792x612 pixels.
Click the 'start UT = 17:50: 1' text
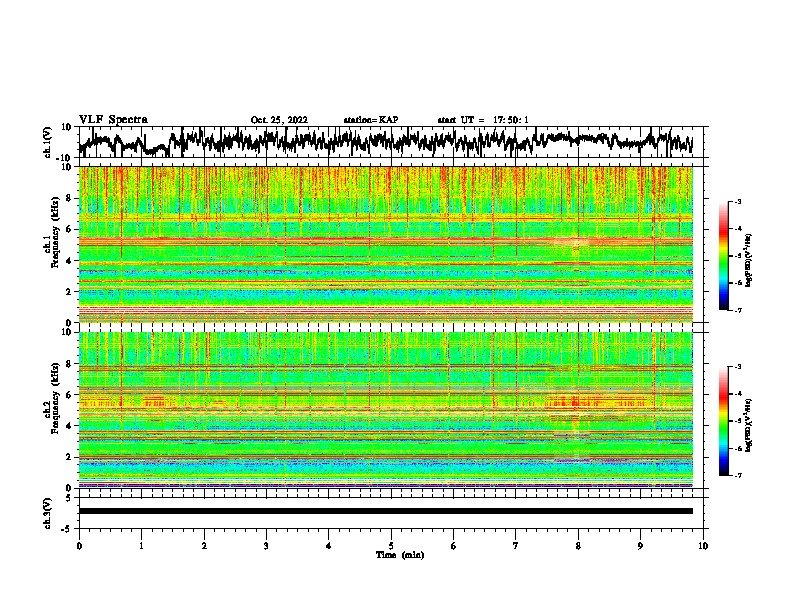tap(483, 120)
